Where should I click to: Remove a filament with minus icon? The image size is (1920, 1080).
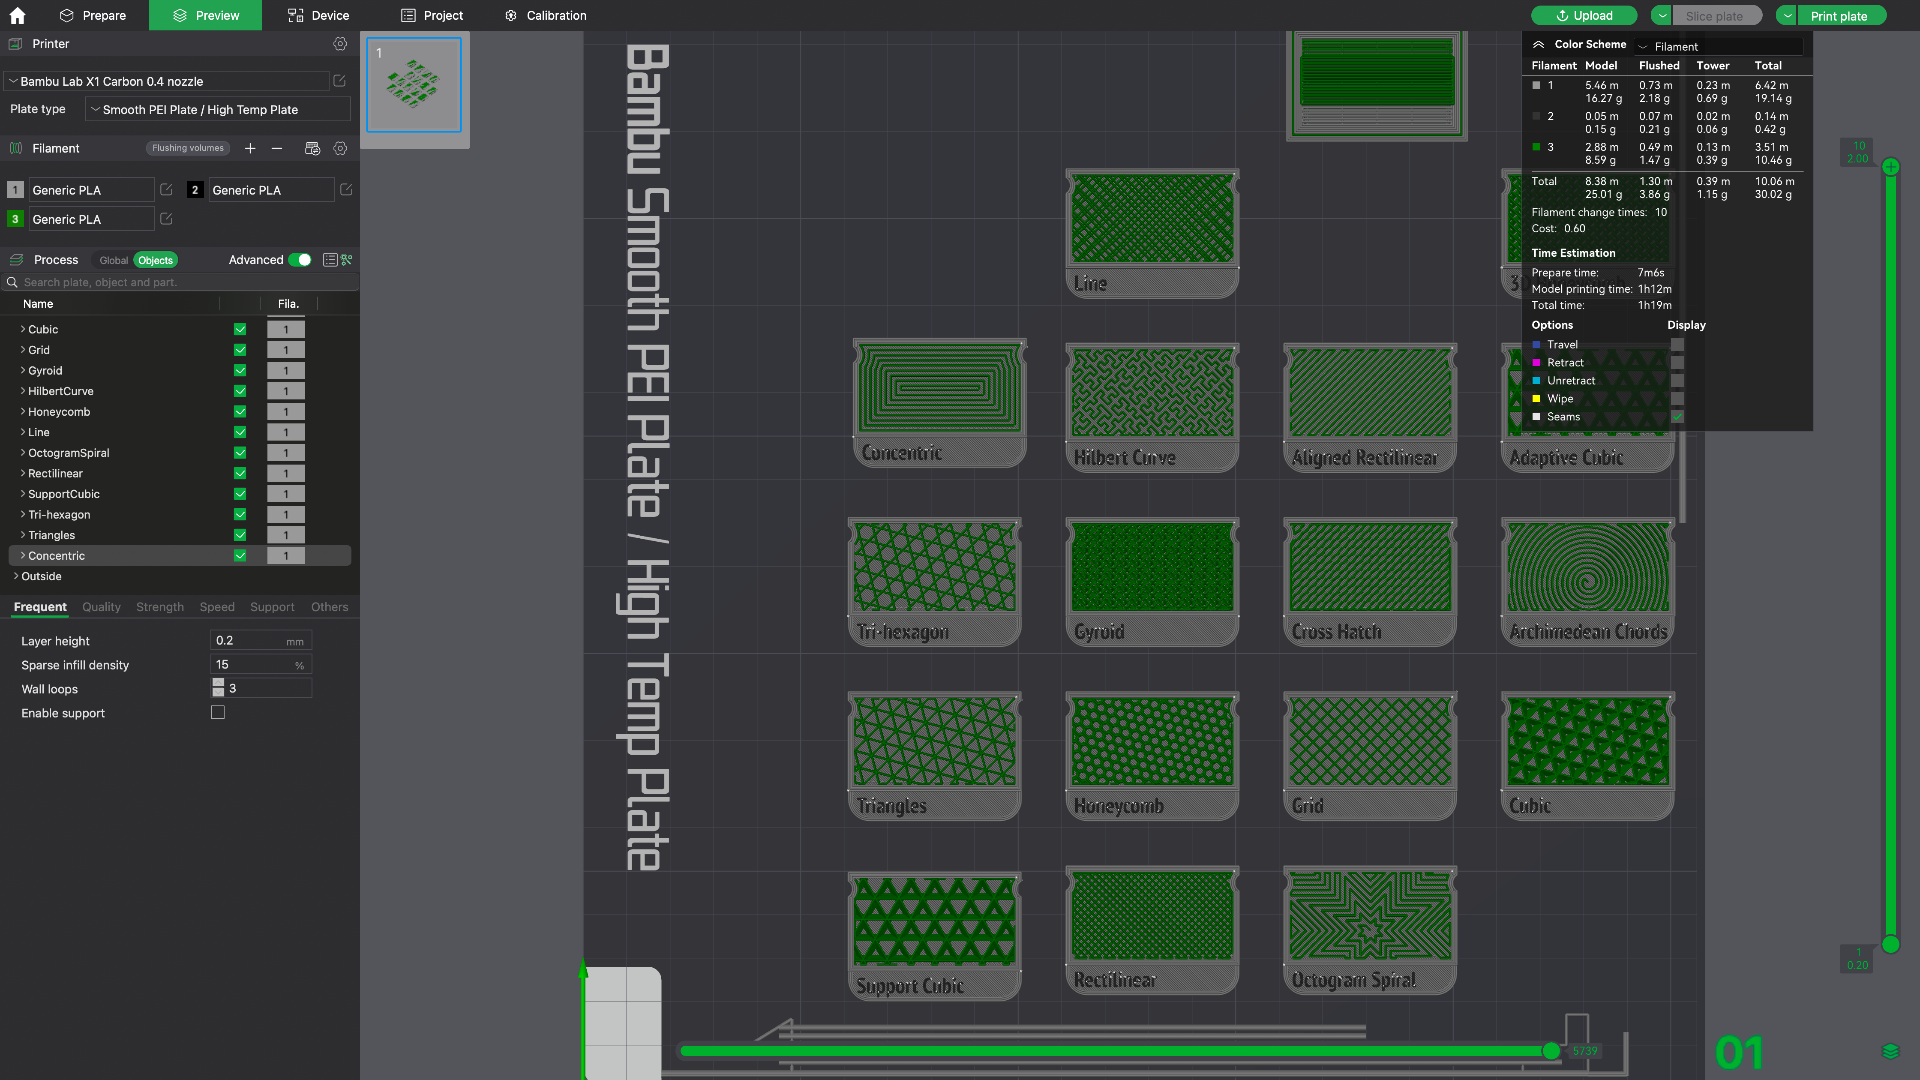coord(277,148)
